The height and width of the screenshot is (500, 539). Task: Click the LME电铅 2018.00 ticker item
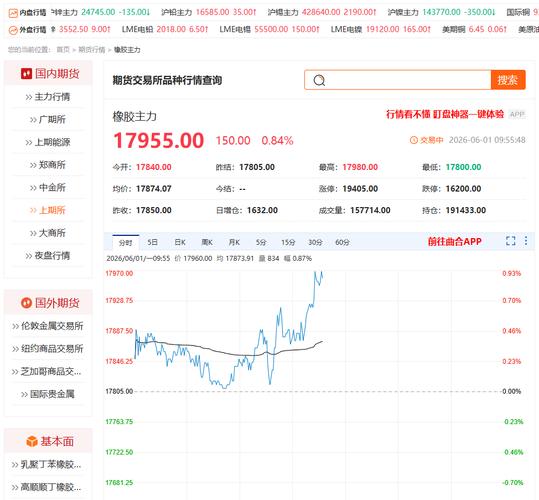(x=165, y=30)
